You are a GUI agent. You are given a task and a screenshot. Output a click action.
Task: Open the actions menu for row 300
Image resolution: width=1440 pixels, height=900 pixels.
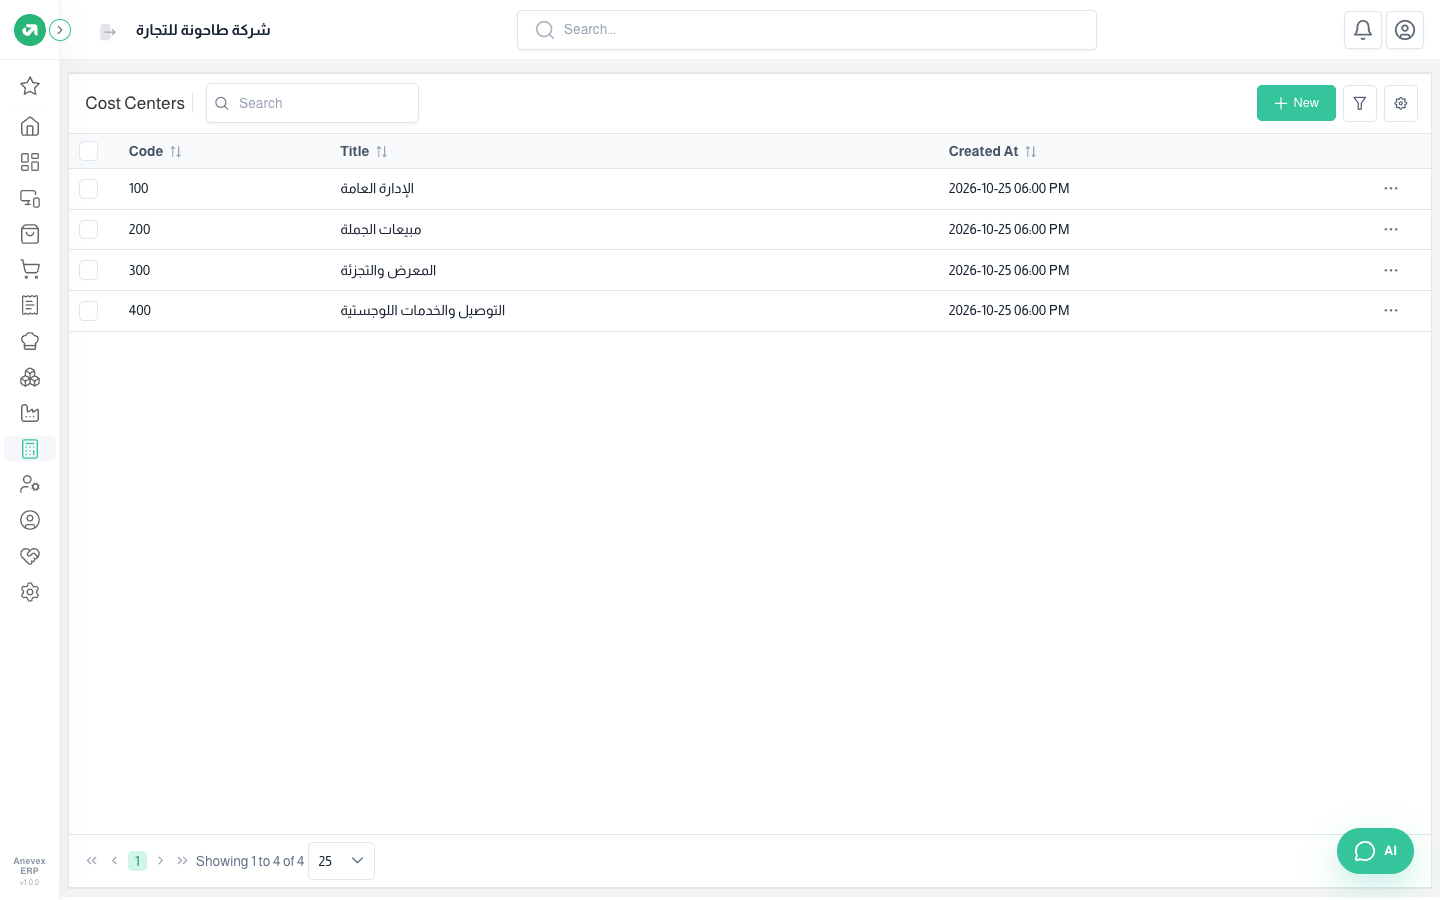tap(1391, 270)
